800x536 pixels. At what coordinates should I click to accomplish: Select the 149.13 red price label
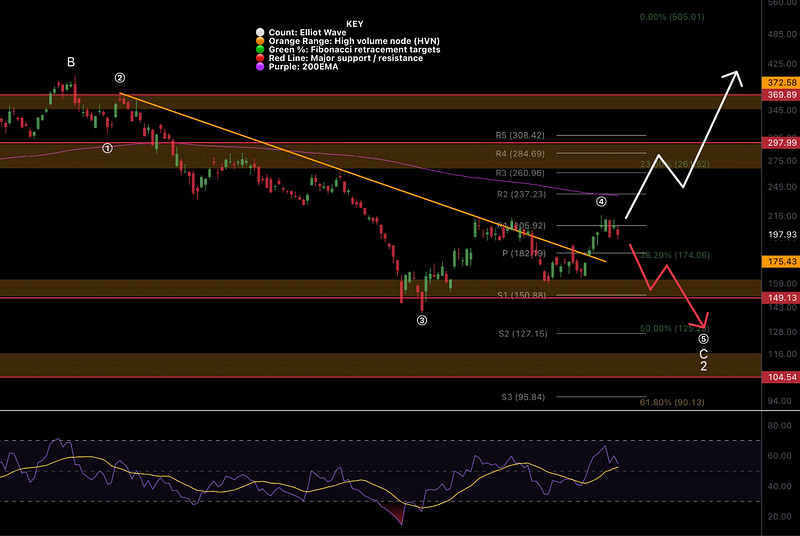[x=781, y=298]
